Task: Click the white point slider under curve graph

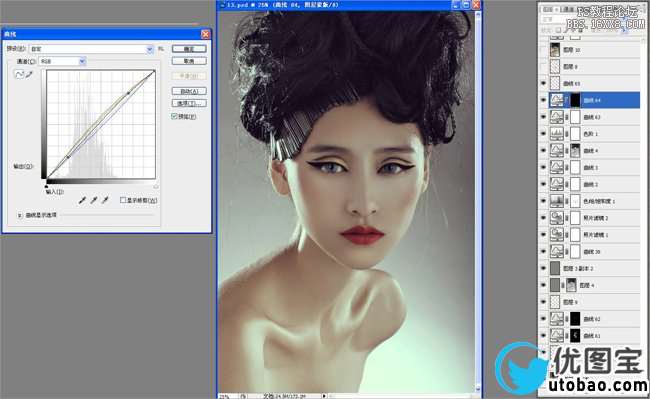Action: [x=155, y=186]
